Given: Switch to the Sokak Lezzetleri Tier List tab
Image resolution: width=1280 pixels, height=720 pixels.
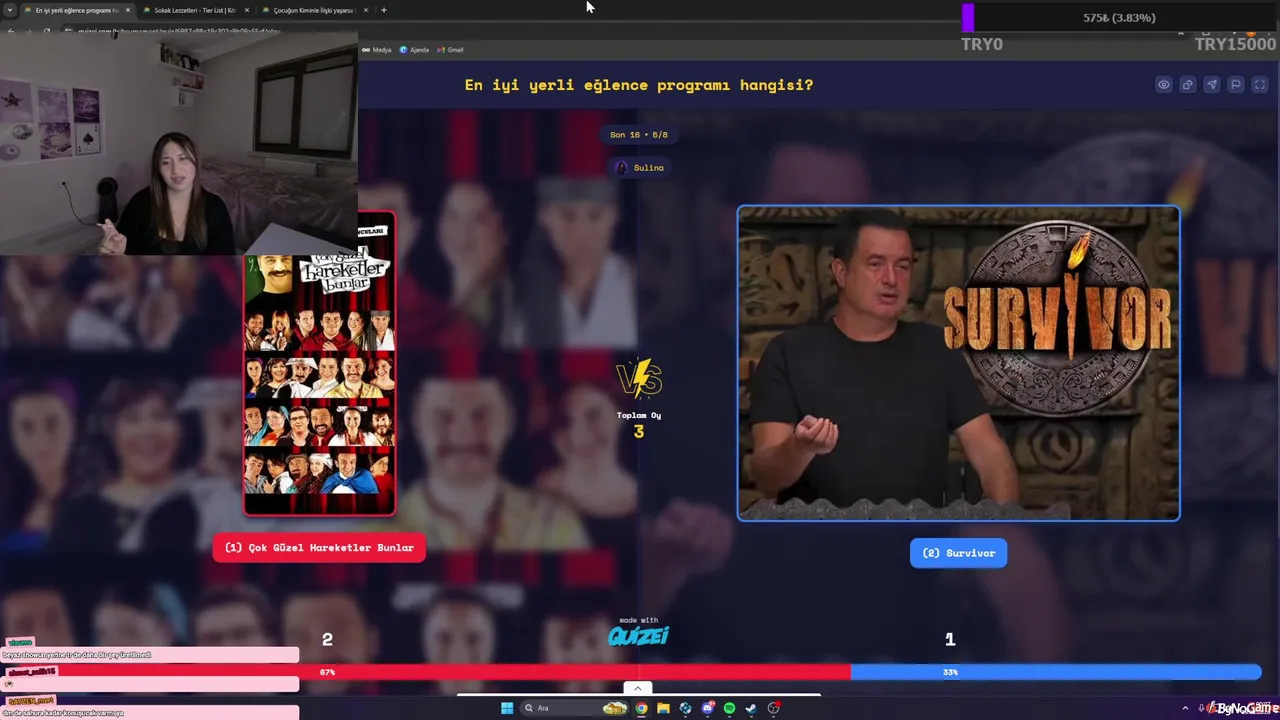Looking at the screenshot, I should (195, 10).
